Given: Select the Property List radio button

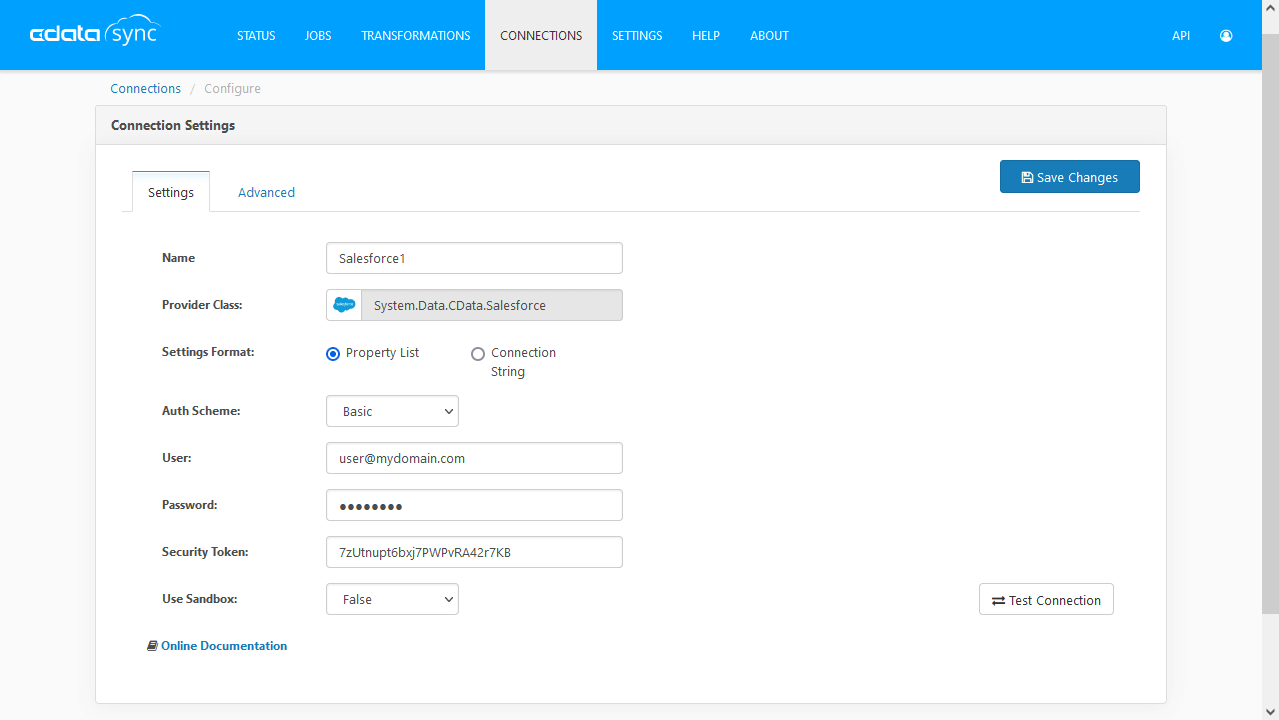Looking at the screenshot, I should (332, 353).
